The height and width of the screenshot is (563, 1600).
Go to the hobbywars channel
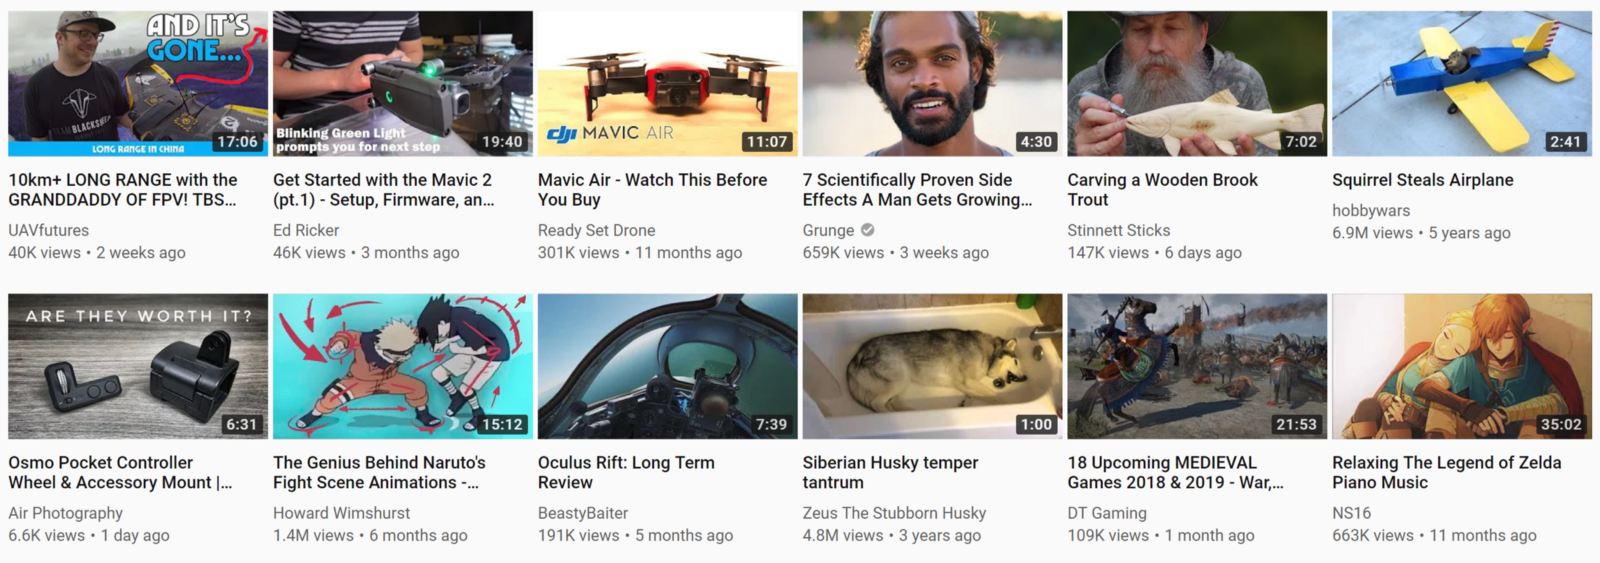click(x=1371, y=210)
